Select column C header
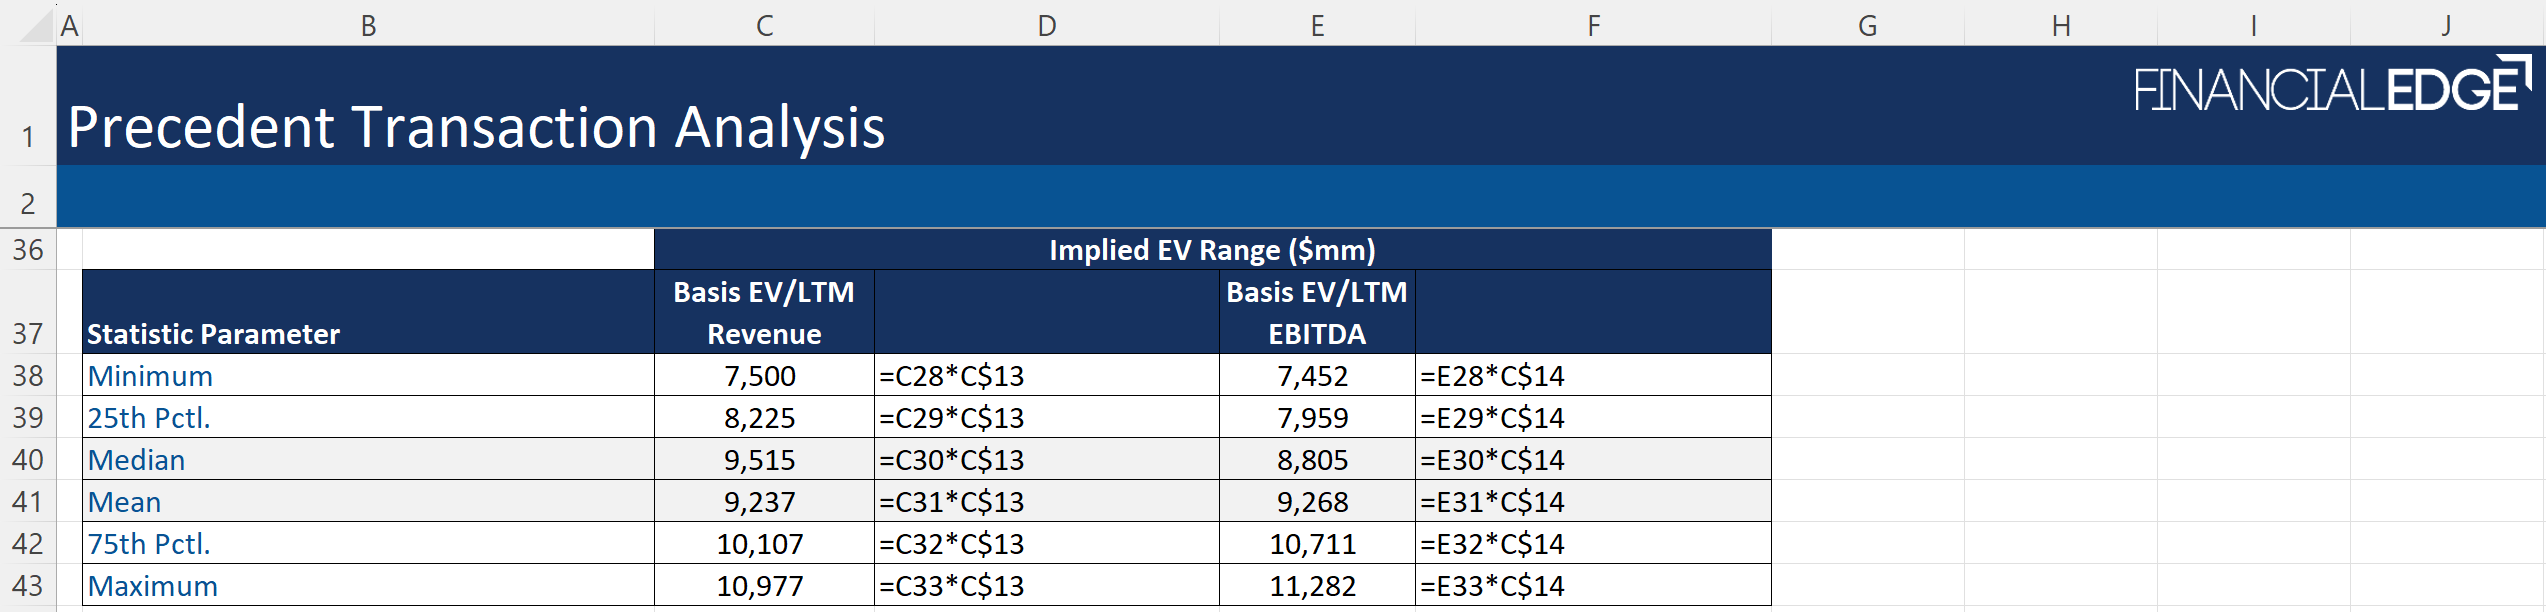 click(x=764, y=25)
